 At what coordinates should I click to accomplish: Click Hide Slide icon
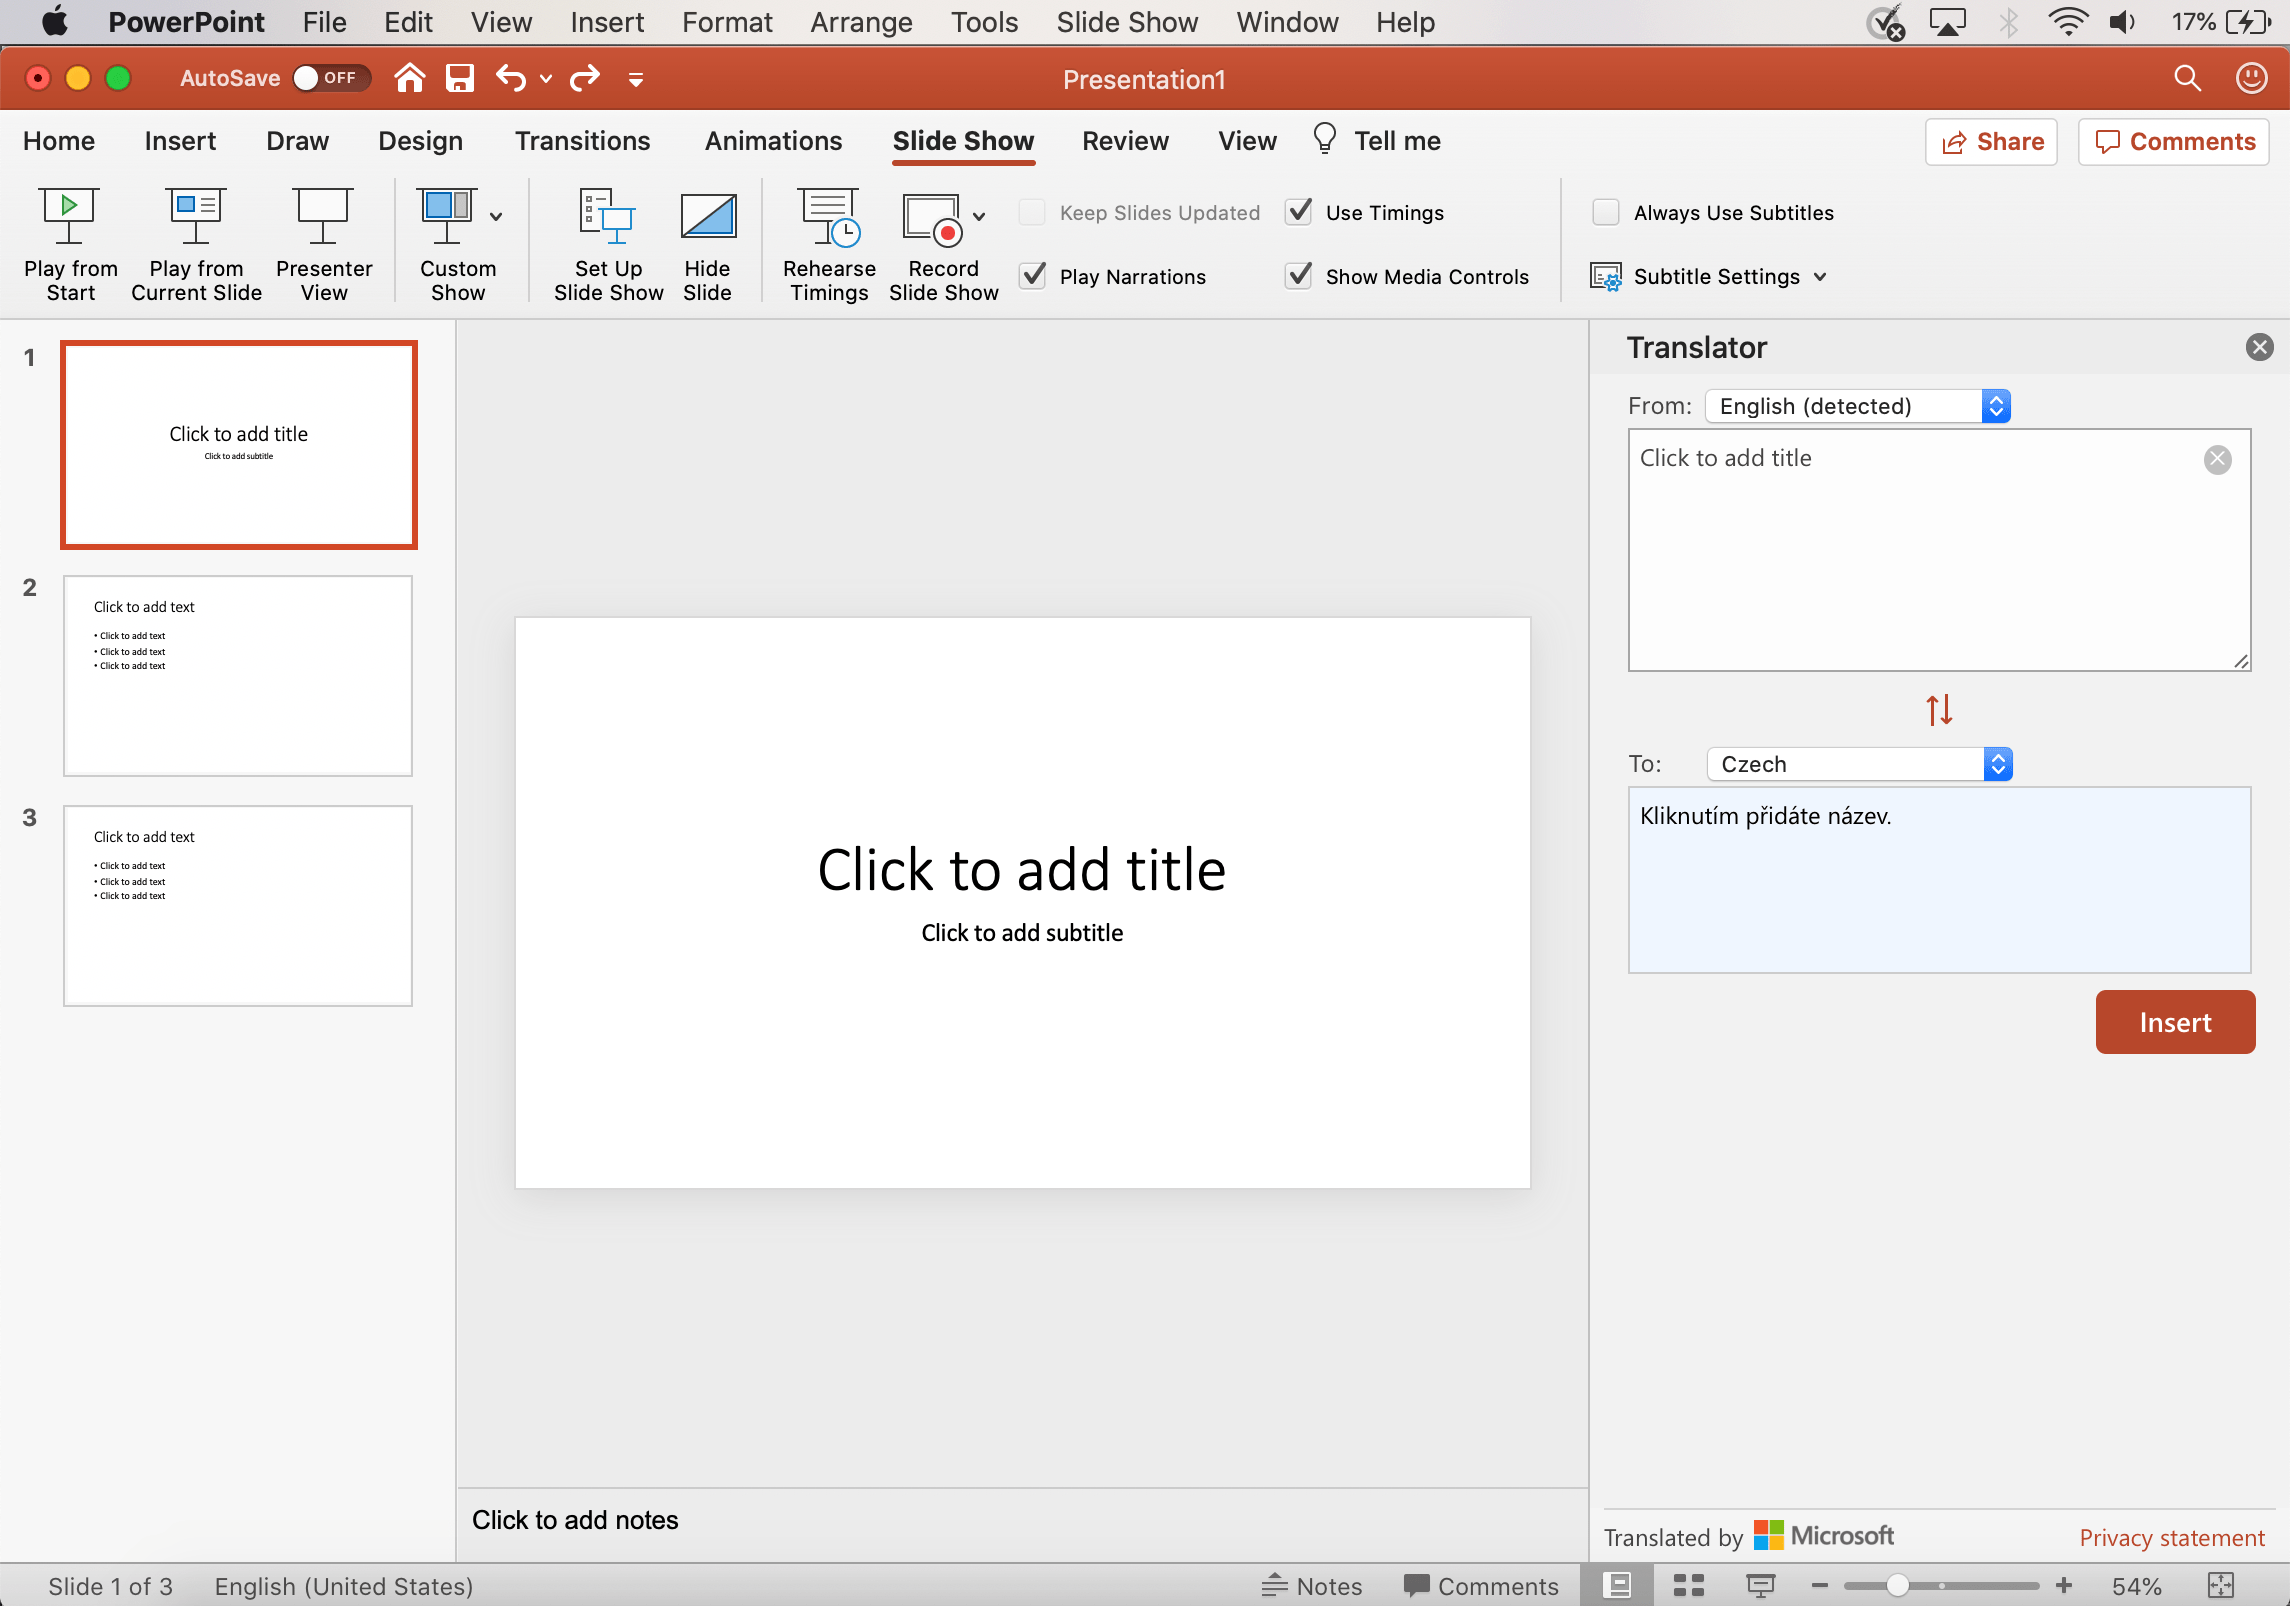pos(707,216)
